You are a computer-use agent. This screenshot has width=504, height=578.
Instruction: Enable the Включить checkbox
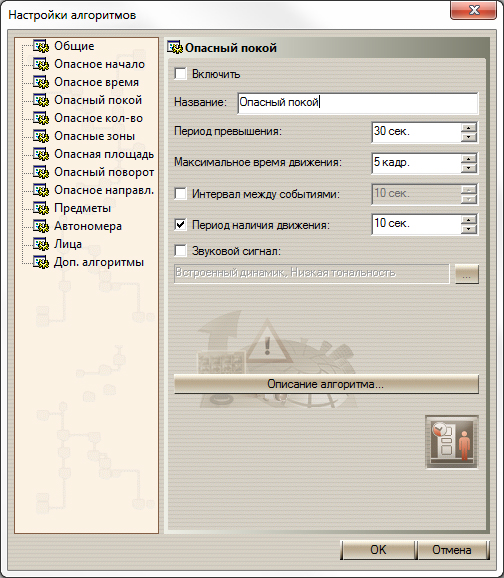coord(180,73)
